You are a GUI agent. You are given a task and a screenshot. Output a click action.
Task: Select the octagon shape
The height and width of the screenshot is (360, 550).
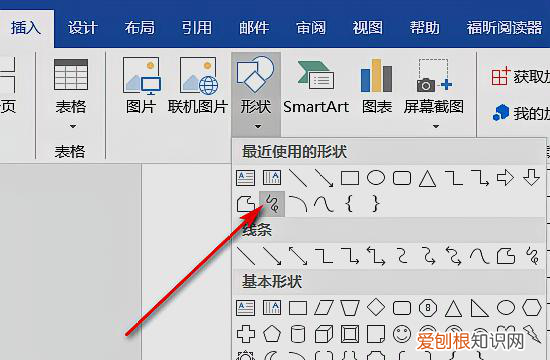coord(428,308)
